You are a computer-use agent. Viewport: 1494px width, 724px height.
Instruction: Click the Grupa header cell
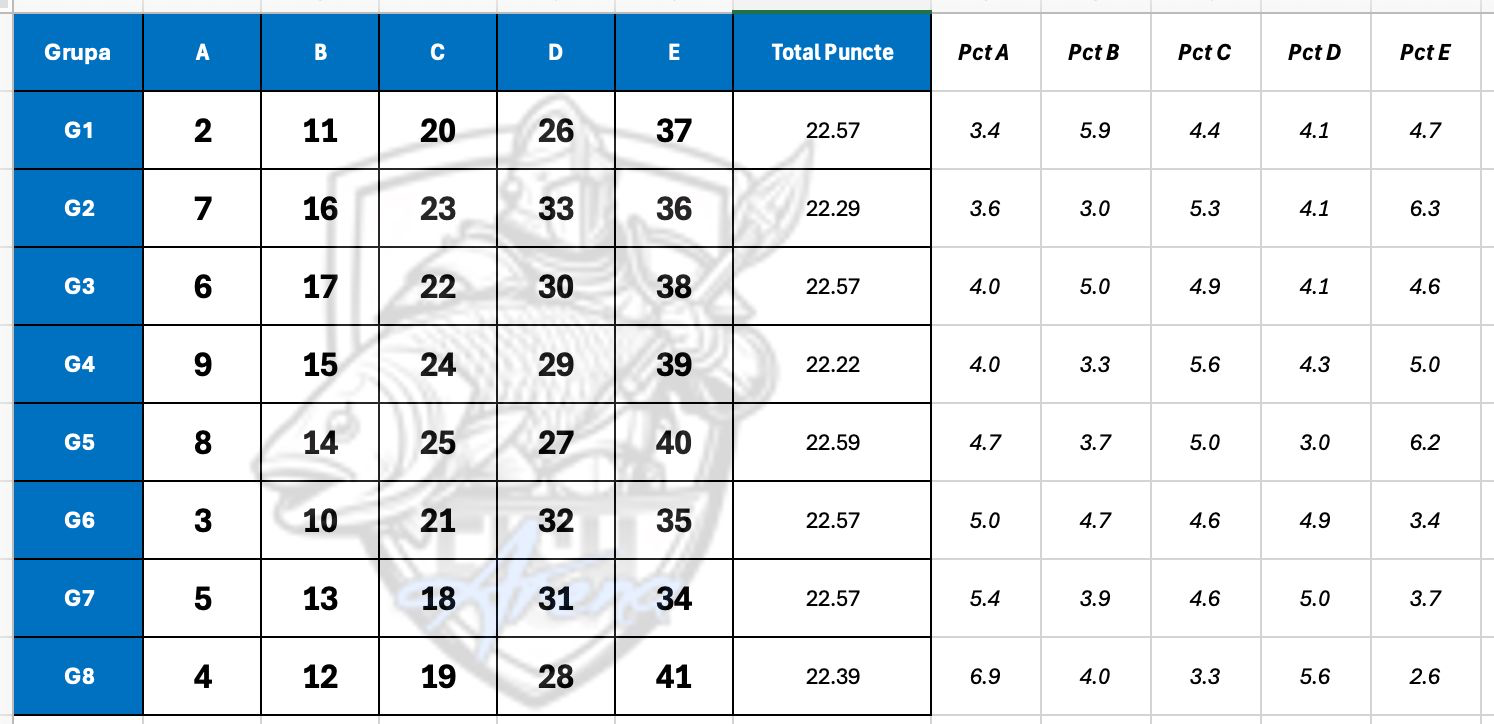click(x=78, y=53)
